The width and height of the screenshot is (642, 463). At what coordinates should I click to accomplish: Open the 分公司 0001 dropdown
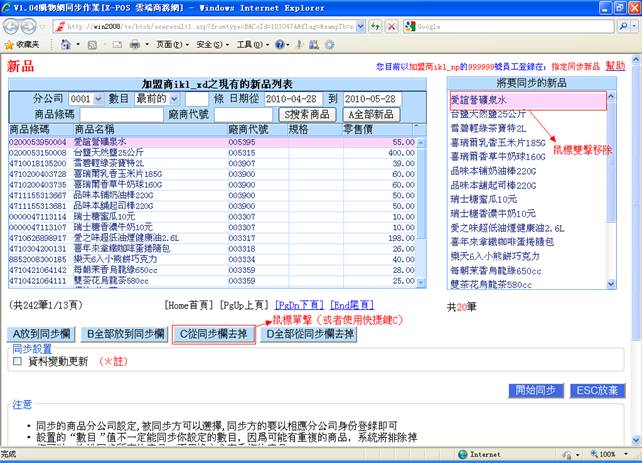tap(84, 99)
